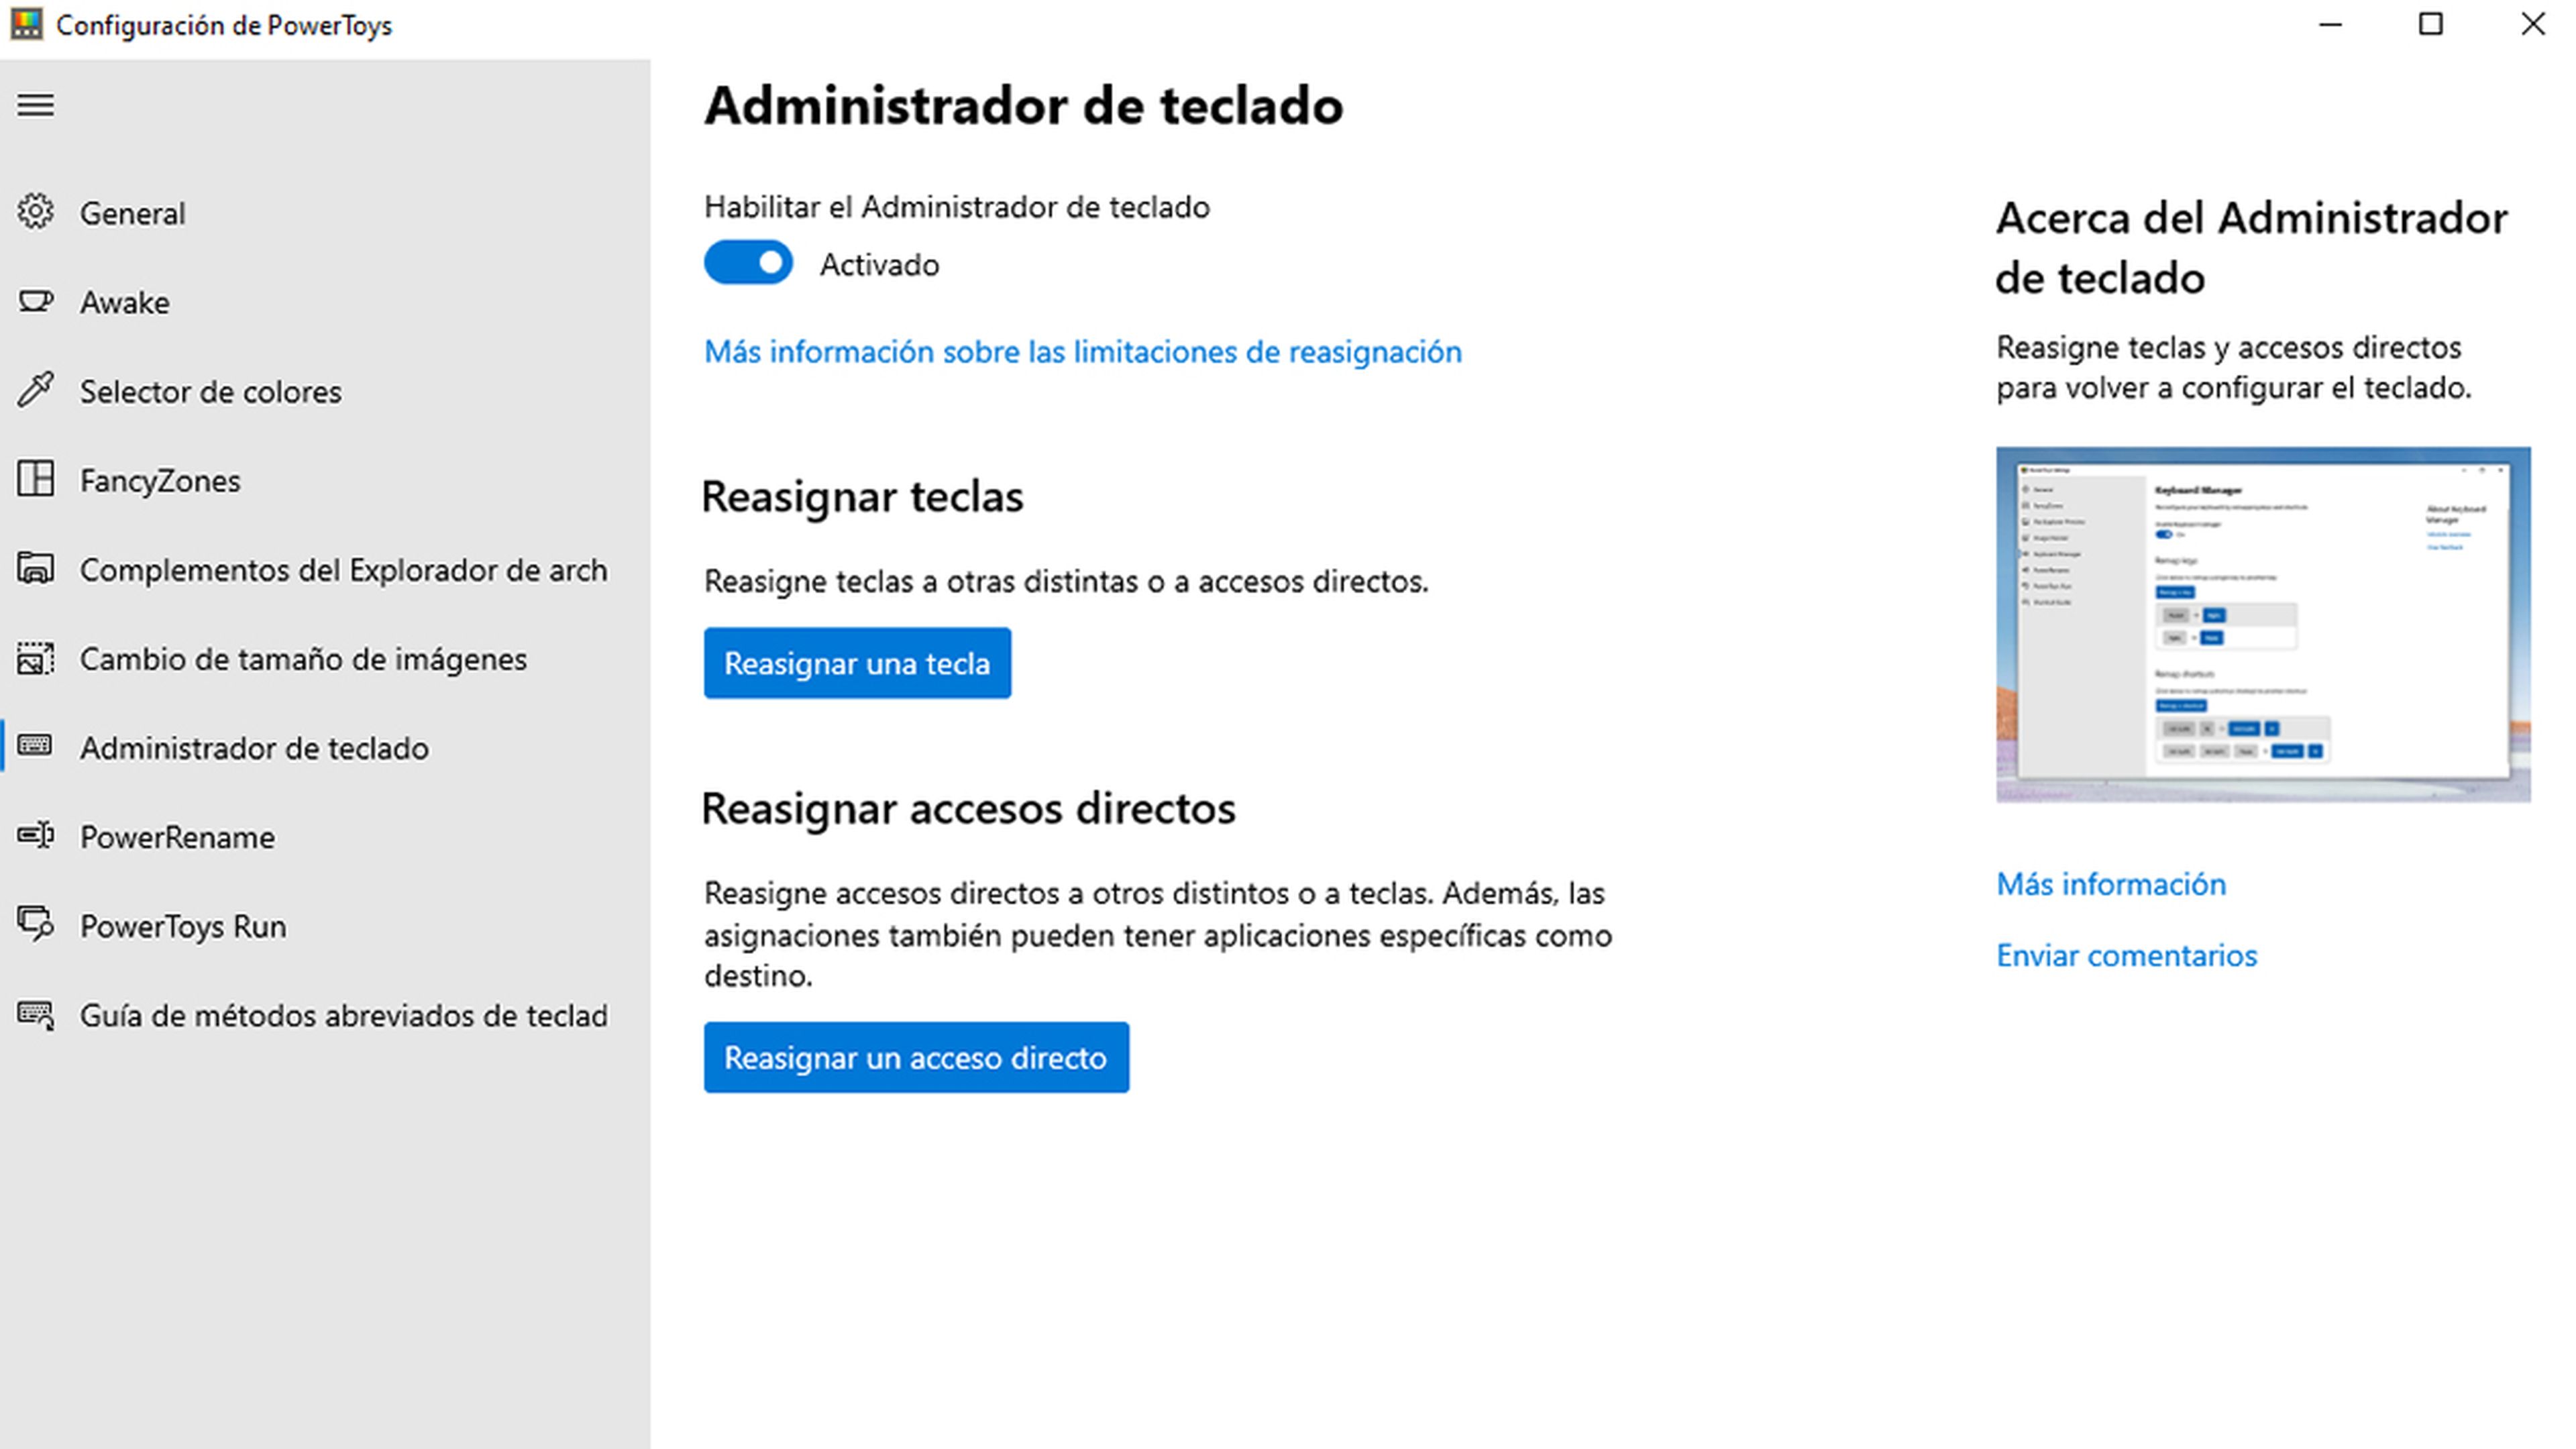Minimize the PowerToys settings window
This screenshot has height=1449, width=2576.
click(x=2330, y=24)
